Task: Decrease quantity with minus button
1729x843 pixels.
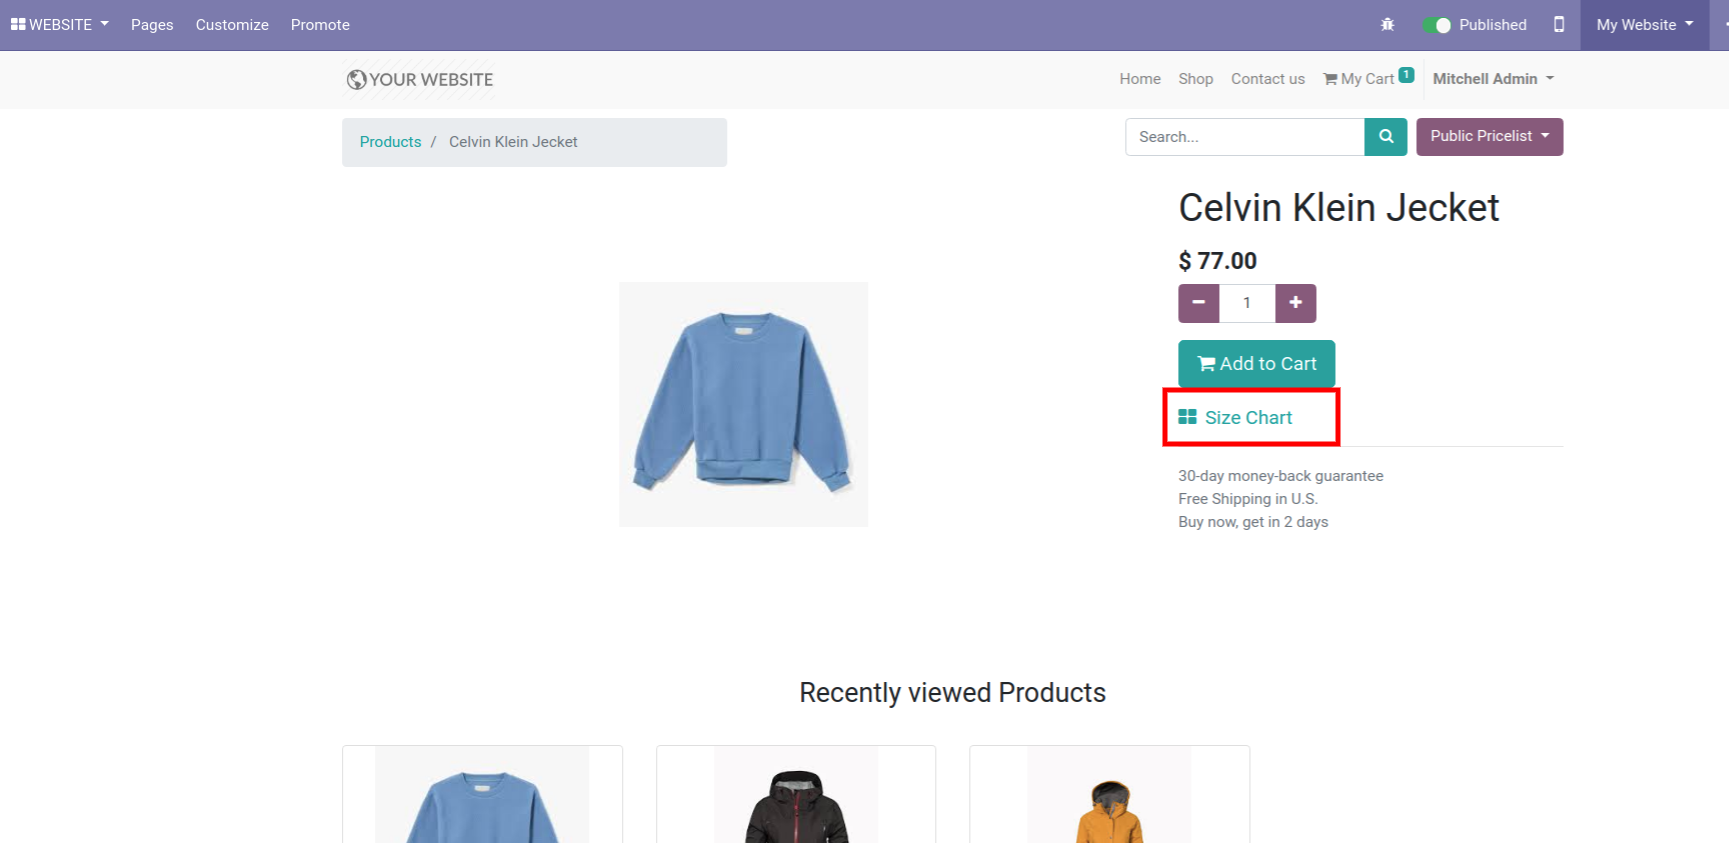Action: pyautogui.click(x=1198, y=303)
